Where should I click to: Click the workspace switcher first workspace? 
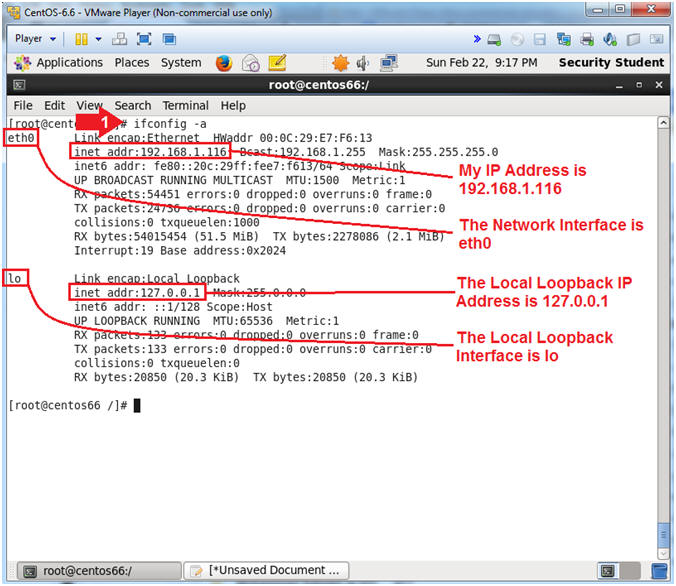coord(608,571)
